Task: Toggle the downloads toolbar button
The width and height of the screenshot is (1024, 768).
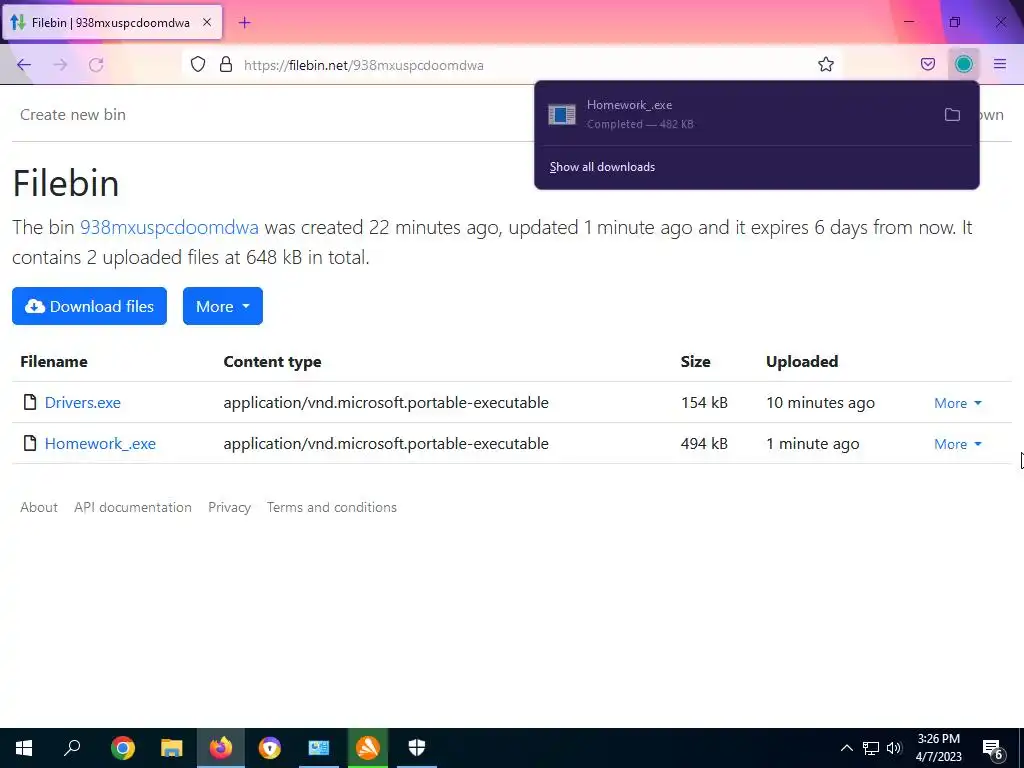Action: click(x=963, y=64)
